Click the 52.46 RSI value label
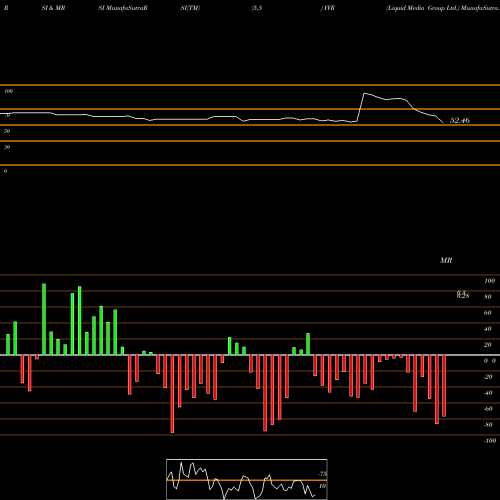Screen dimensions: 500x500 [460, 120]
